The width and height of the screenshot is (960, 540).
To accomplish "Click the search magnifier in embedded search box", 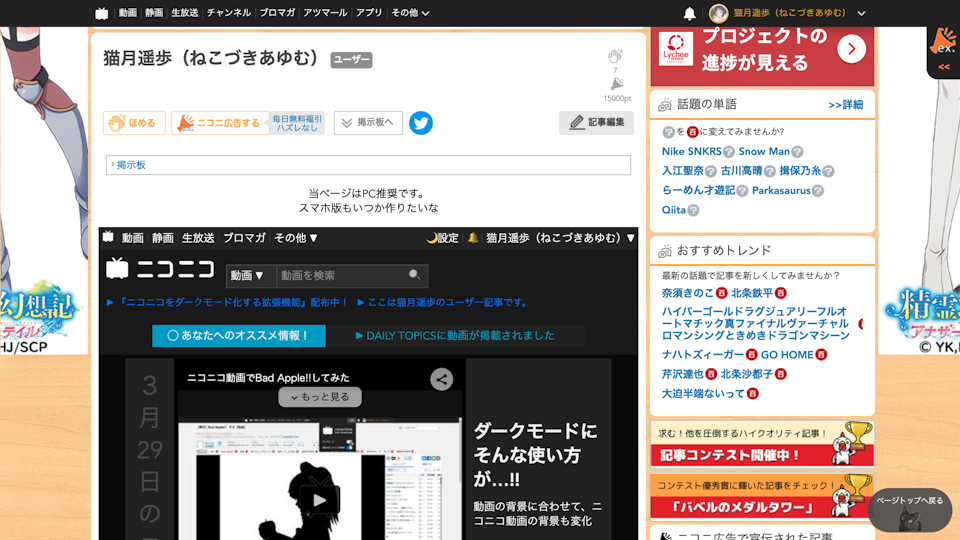I will click(414, 275).
